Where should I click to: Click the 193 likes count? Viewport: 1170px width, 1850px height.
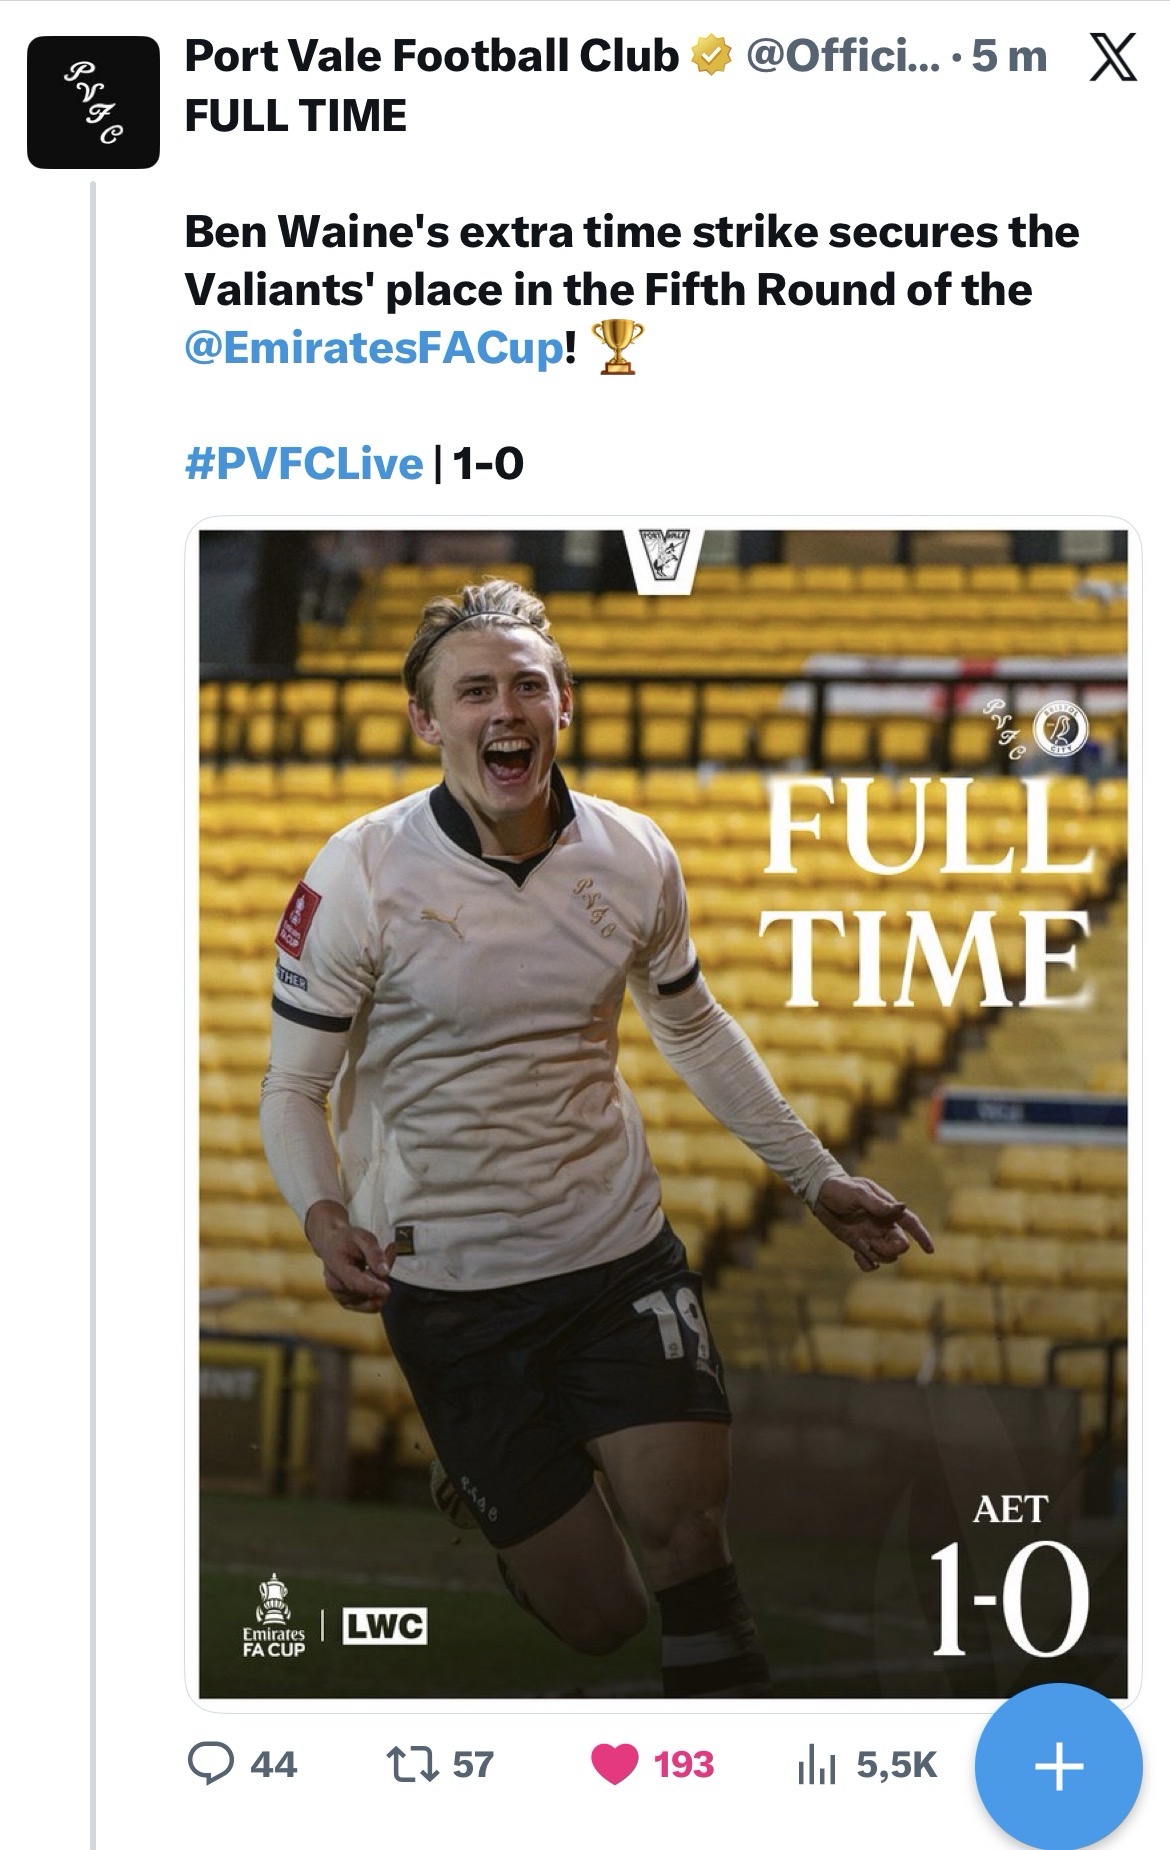684,1764
